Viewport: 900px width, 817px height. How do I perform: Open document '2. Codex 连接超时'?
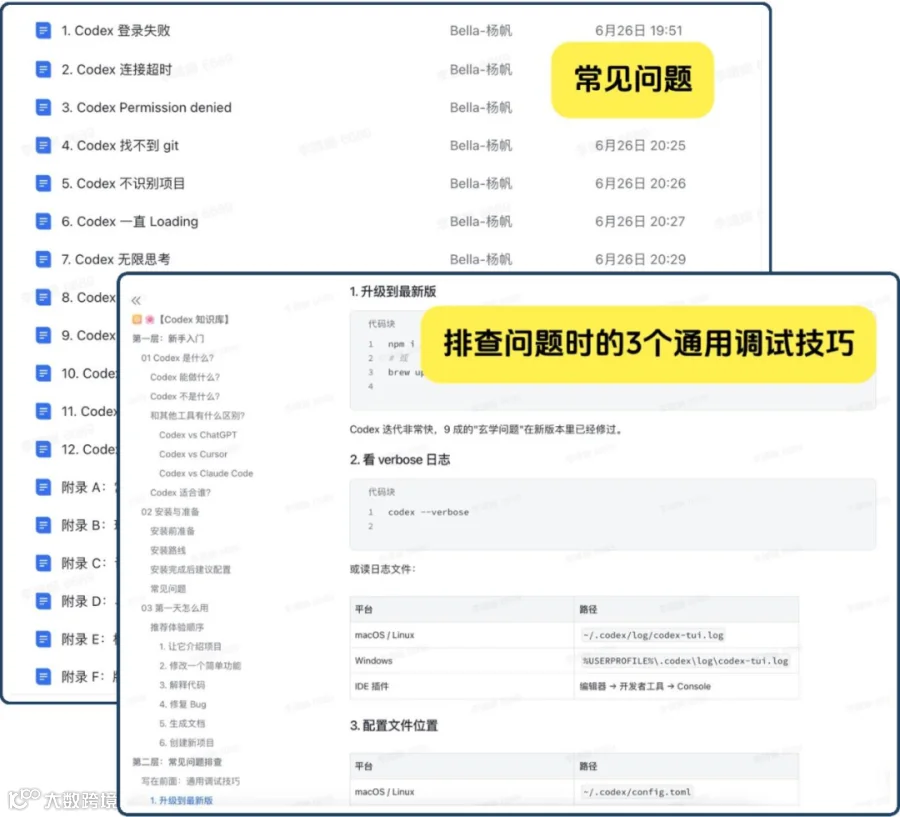tap(117, 69)
